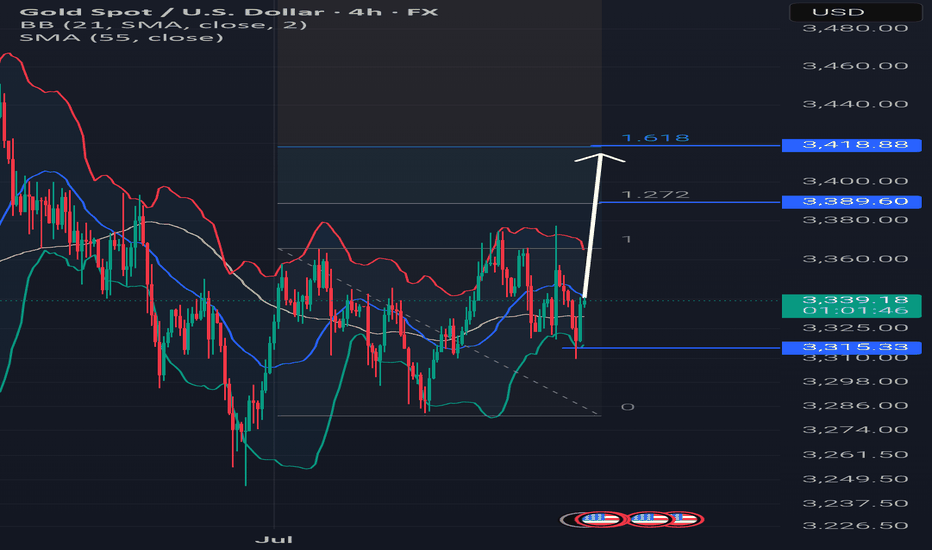Image resolution: width=932 pixels, height=550 pixels.
Task: Select the 1.272 Fibonacci level label
Action: (x=656, y=194)
